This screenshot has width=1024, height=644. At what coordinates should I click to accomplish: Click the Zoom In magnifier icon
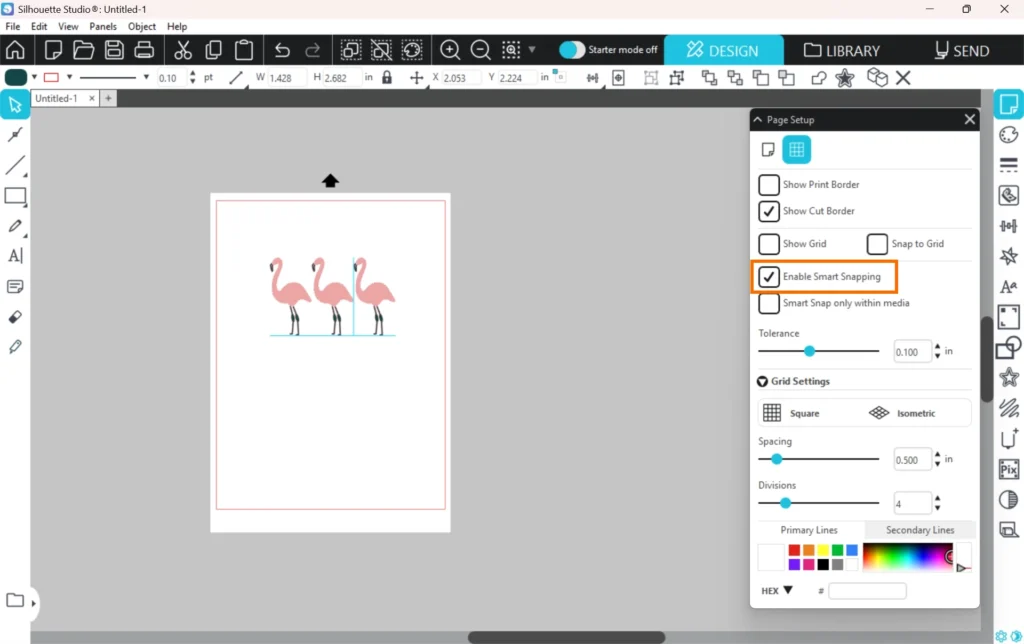[x=450, y=50]
